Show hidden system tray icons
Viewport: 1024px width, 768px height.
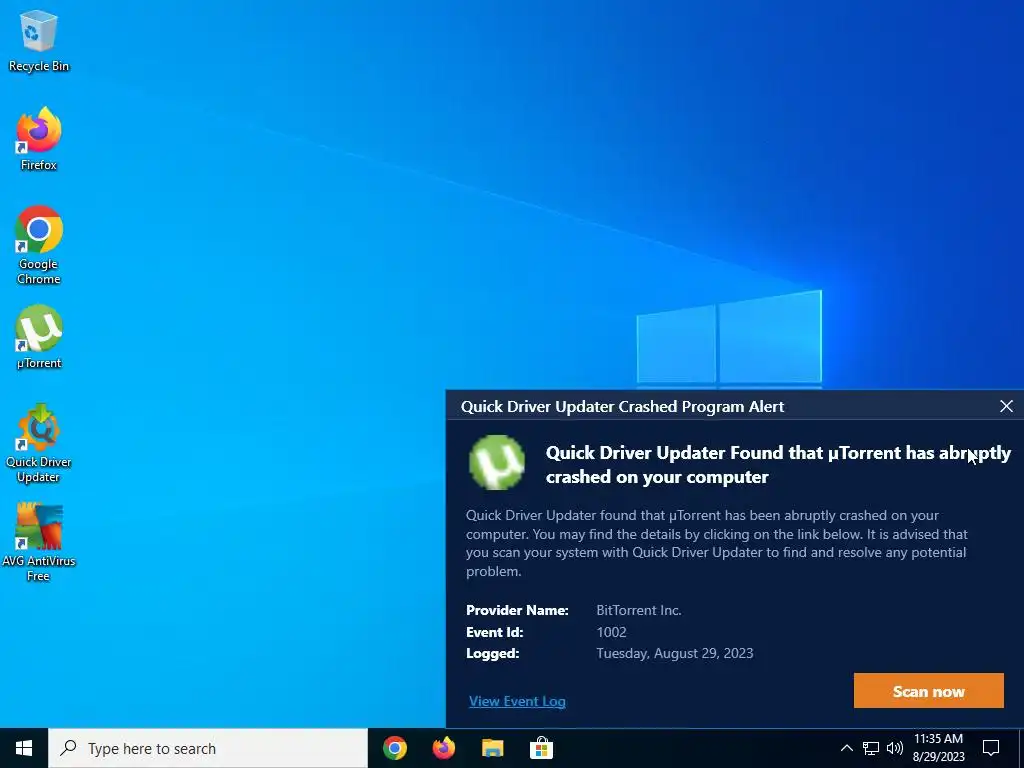pos(846,748)
